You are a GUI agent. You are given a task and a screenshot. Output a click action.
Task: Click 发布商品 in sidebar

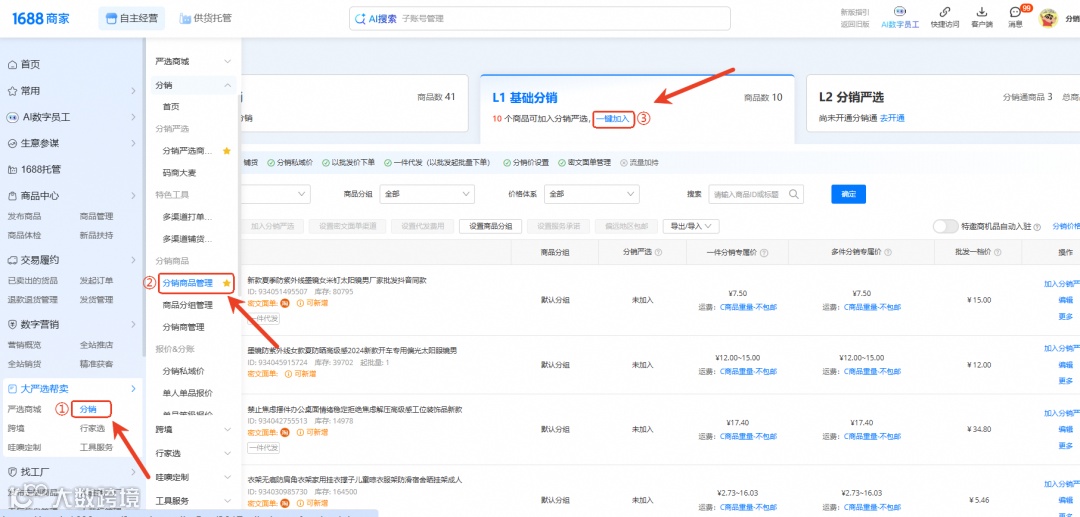tap(24, 216)
